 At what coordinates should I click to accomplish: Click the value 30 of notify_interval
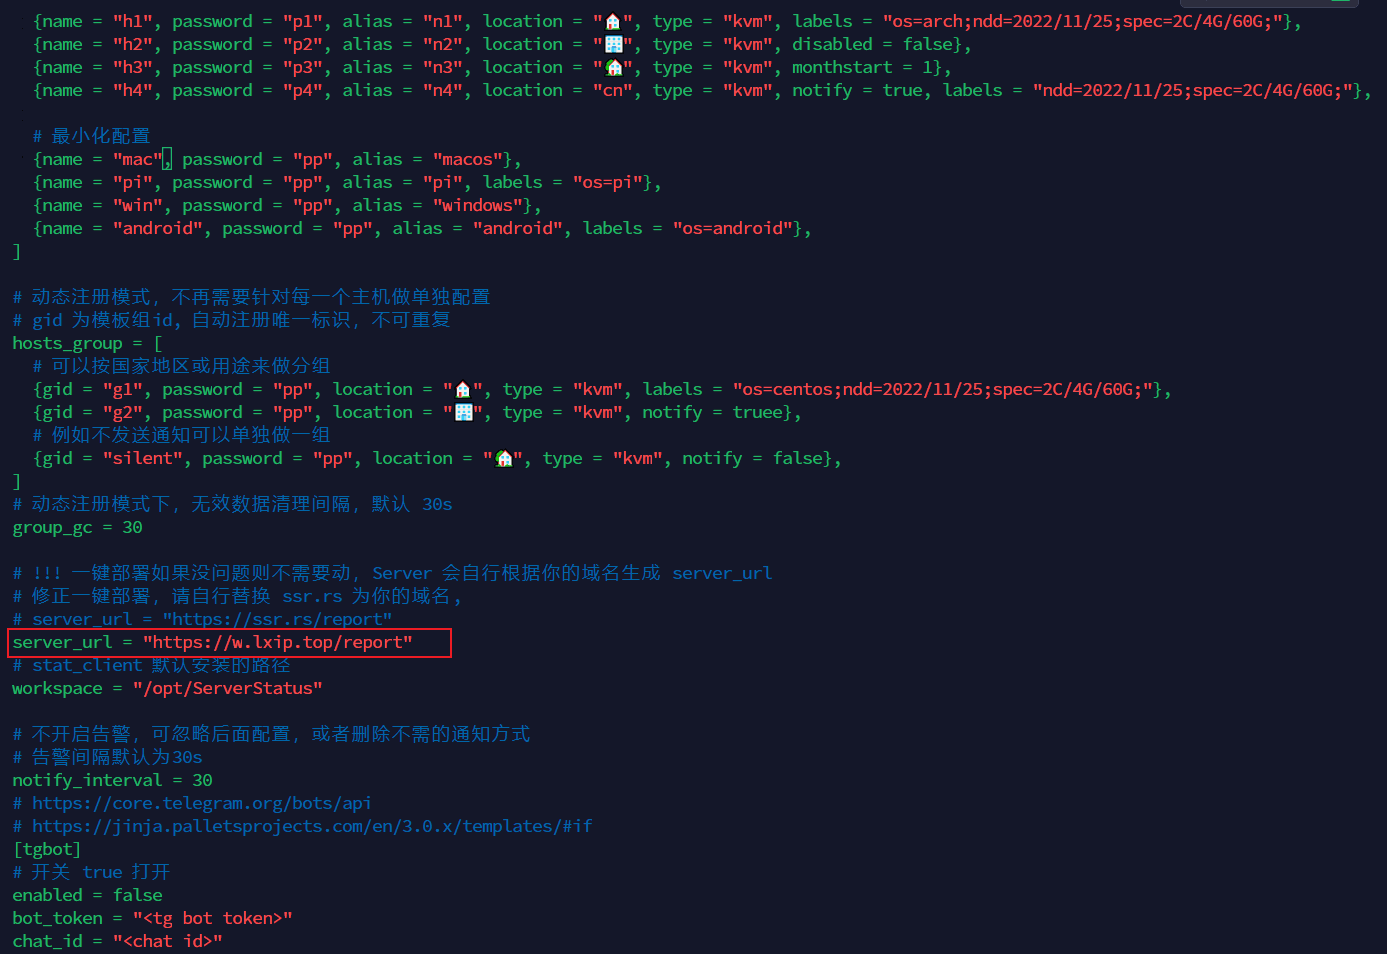(202, 780)
